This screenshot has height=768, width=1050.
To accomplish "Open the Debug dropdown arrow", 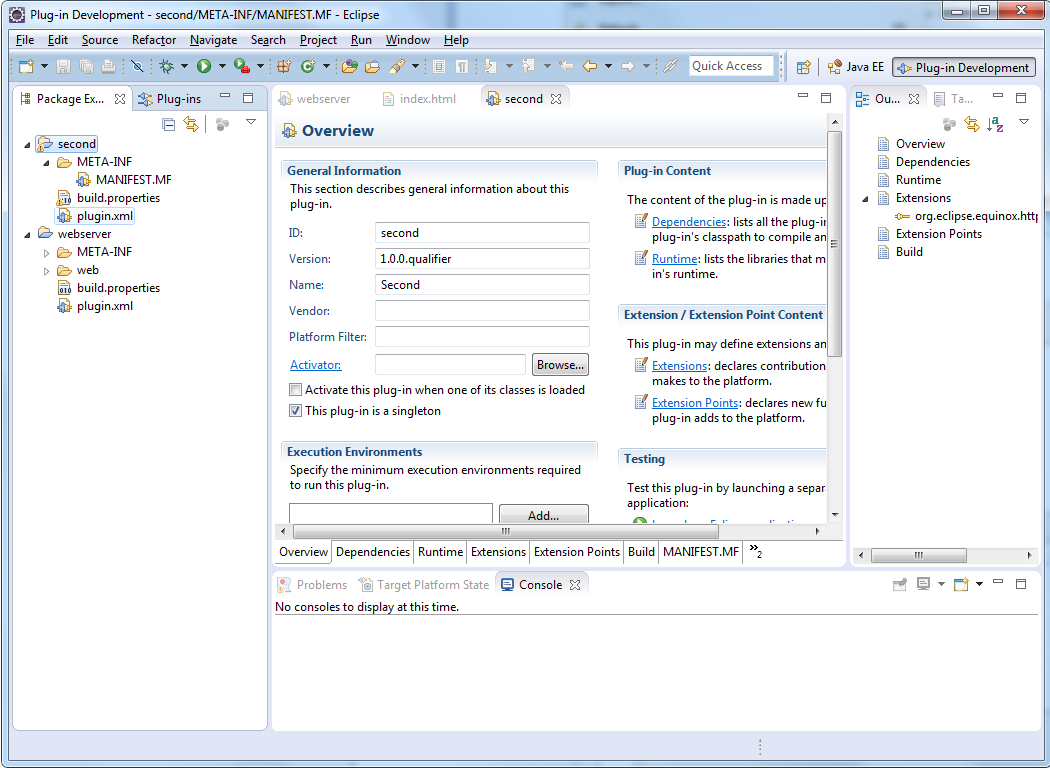I will tap(184, 66).
